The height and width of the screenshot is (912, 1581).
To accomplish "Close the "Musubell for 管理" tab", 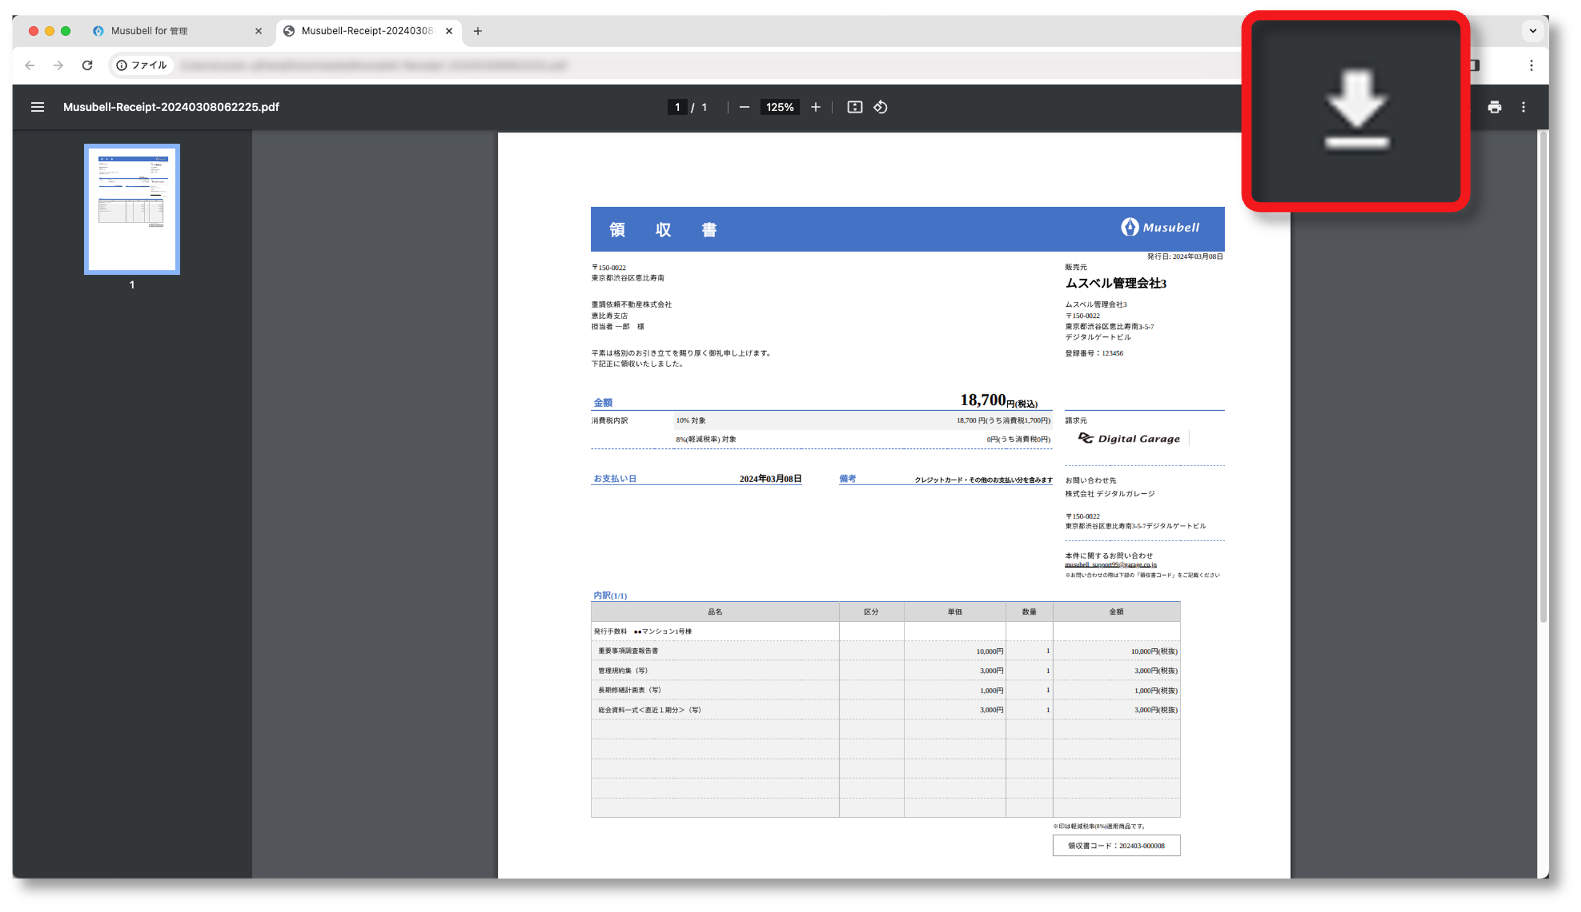I will [258, 31].
